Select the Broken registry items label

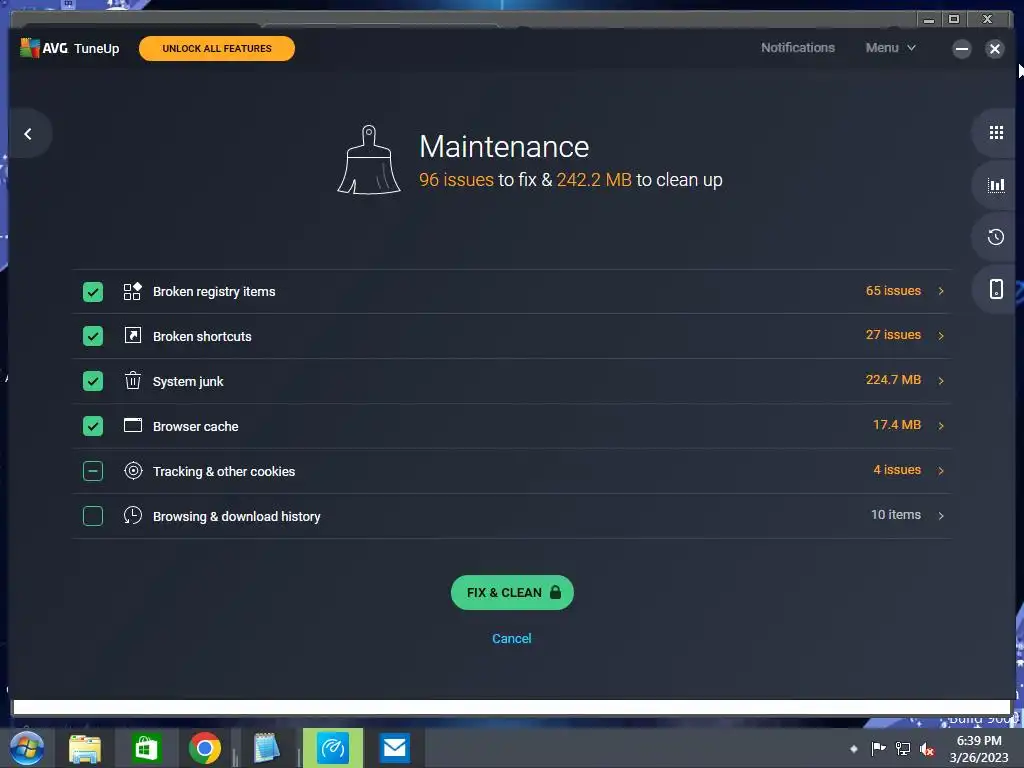[x=214, y=292]
